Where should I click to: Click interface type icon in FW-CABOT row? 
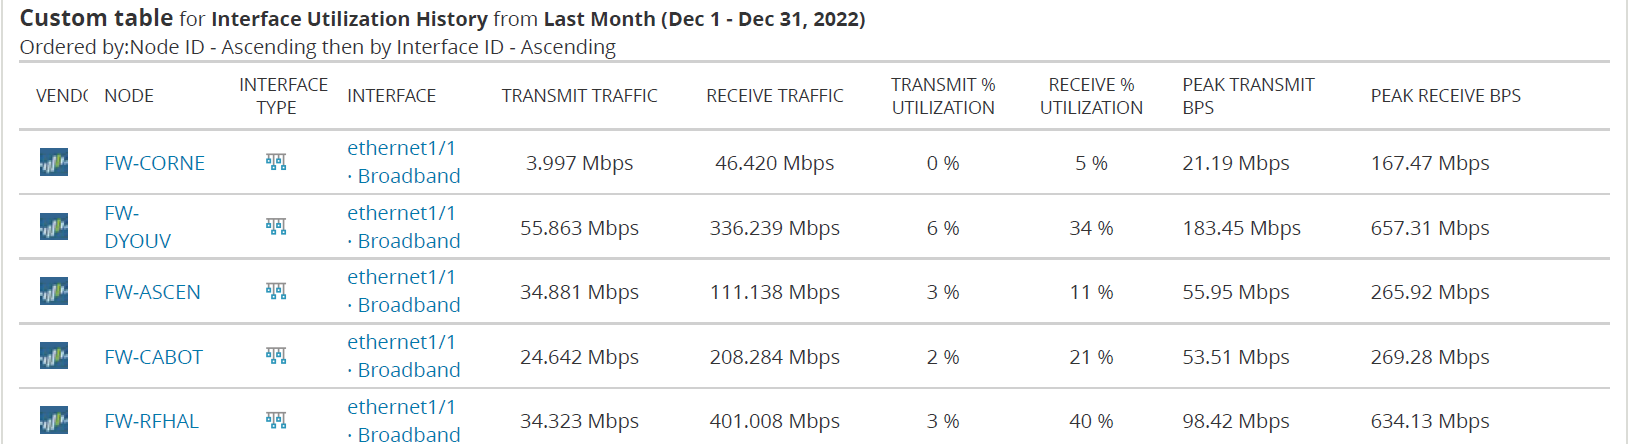276,356
